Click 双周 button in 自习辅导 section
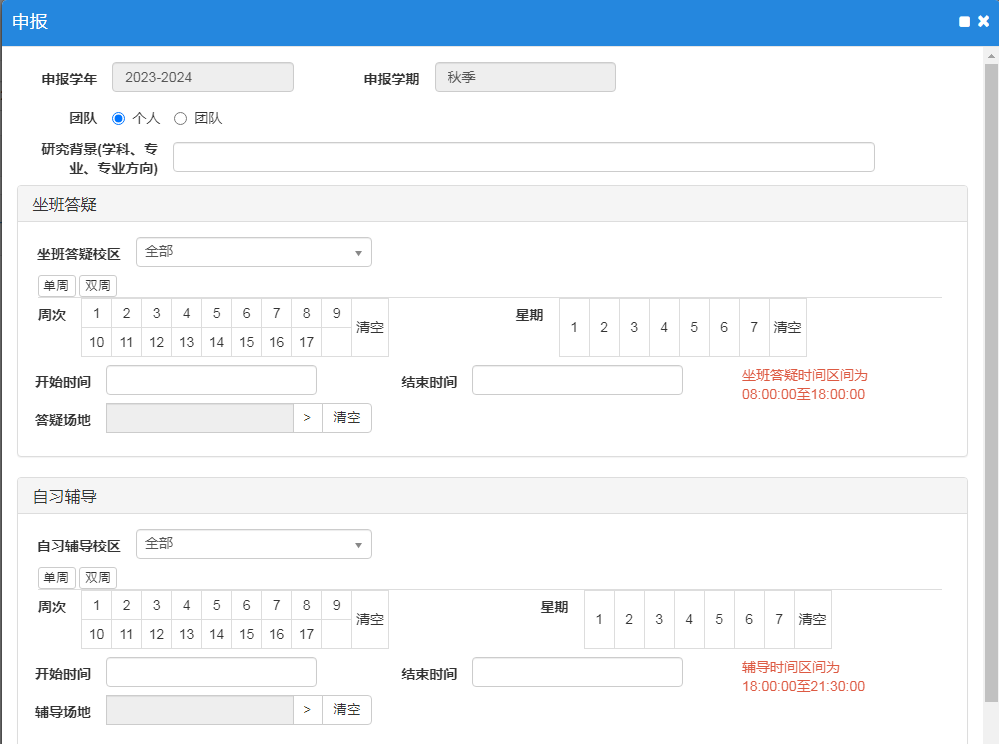 coord(98,578)
